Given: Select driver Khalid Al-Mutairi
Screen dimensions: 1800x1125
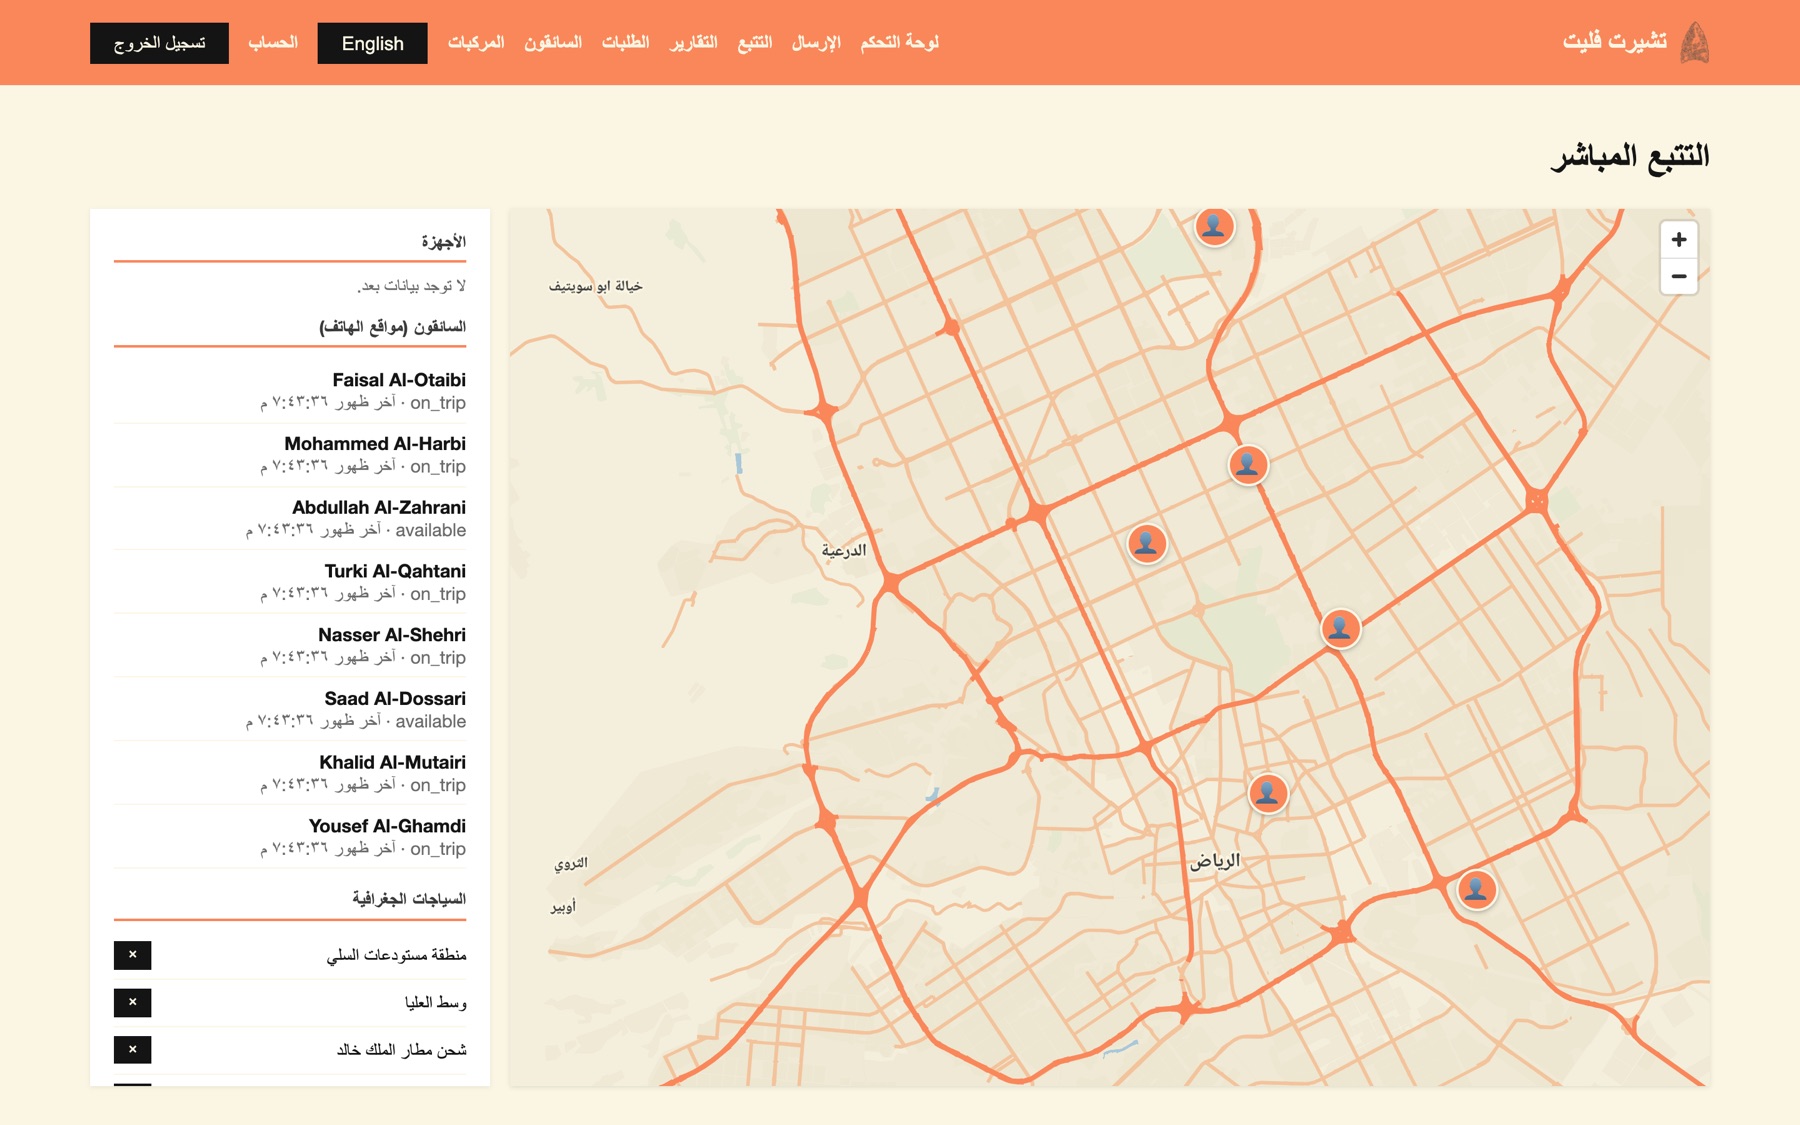Looking at the screenshot, I should (x=290, y=774).
